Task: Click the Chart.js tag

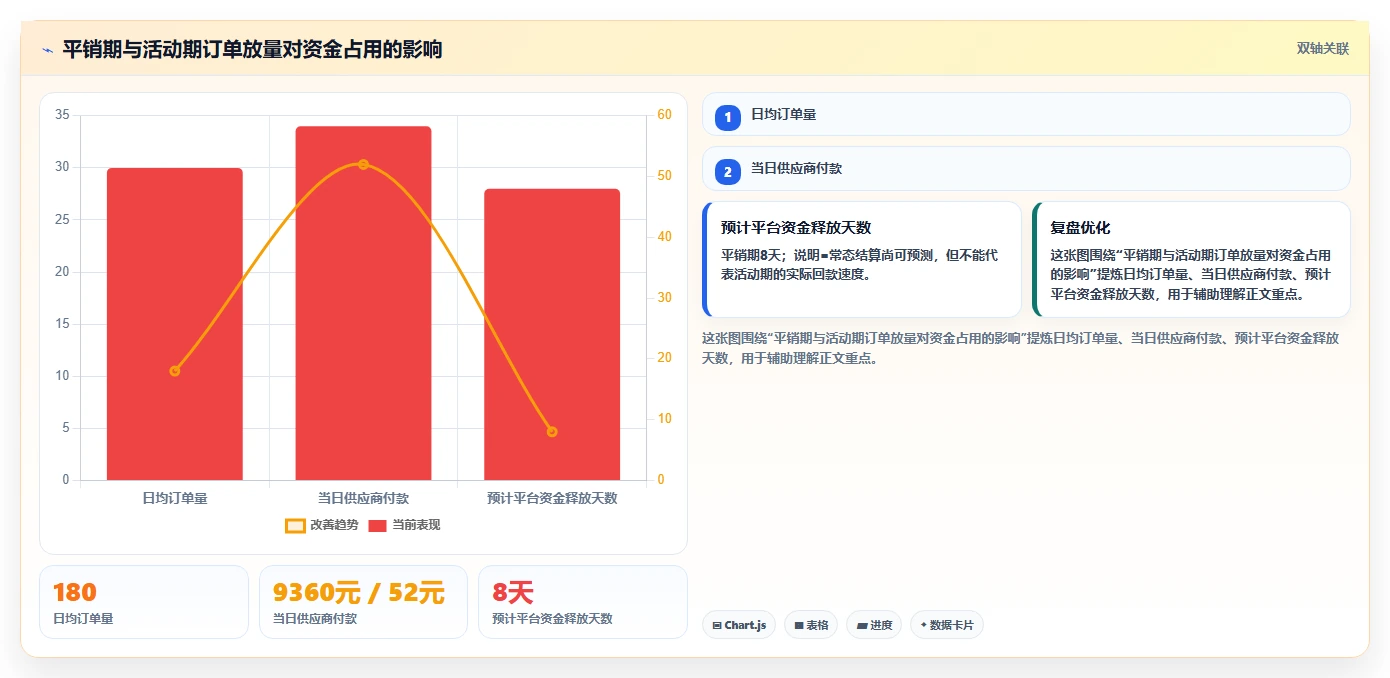Action: [x=739, y=625]
